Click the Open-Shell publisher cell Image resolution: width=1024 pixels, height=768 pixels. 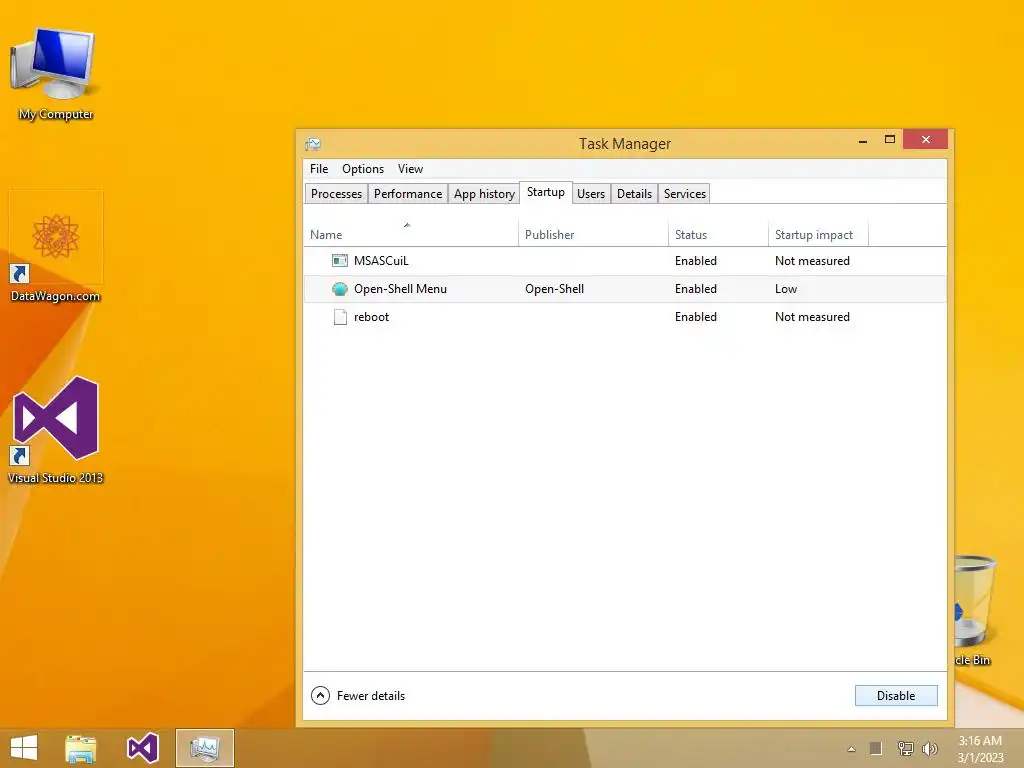coord(554,289)
